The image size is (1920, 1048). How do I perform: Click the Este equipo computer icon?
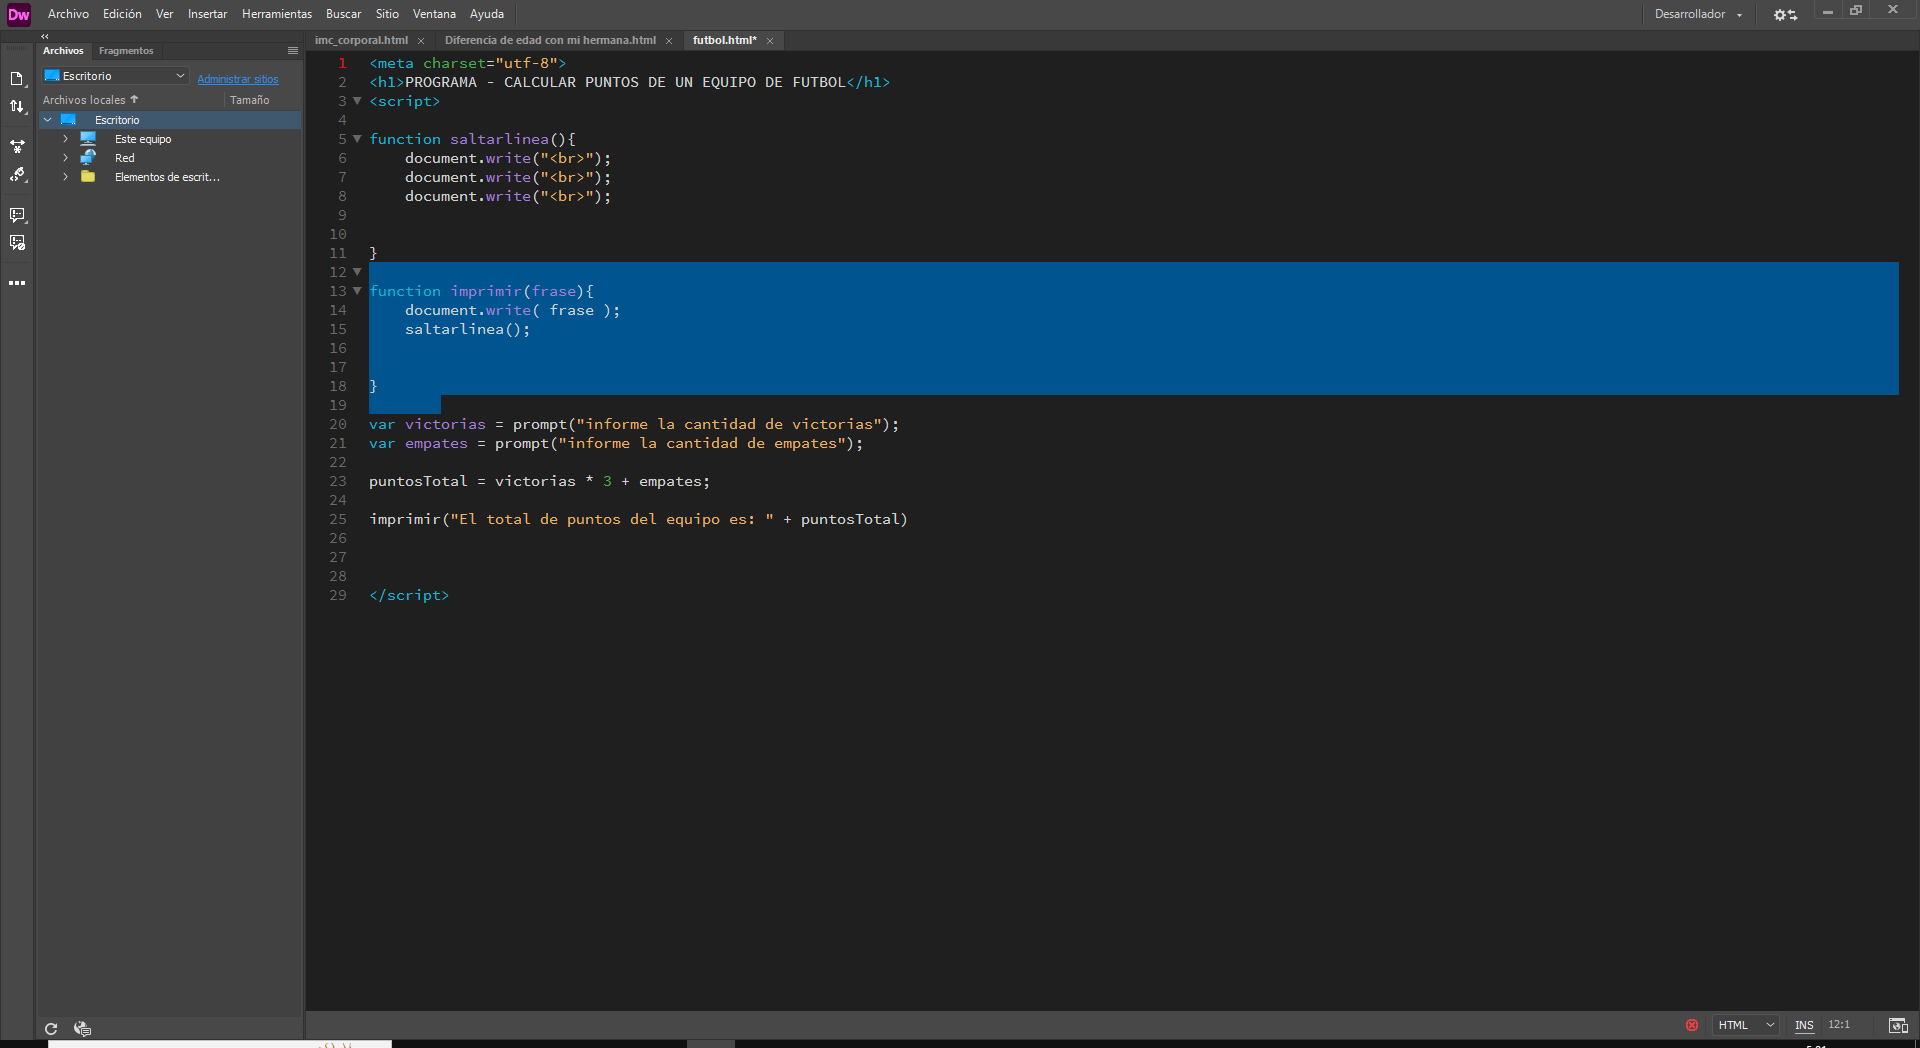tap(88, 139)
